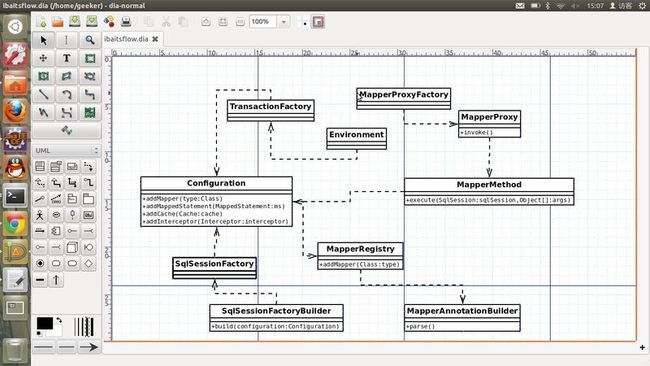Click the Paste toolbar icon
The height and width of the screenshot is (366, 650).
coord(182,22)
